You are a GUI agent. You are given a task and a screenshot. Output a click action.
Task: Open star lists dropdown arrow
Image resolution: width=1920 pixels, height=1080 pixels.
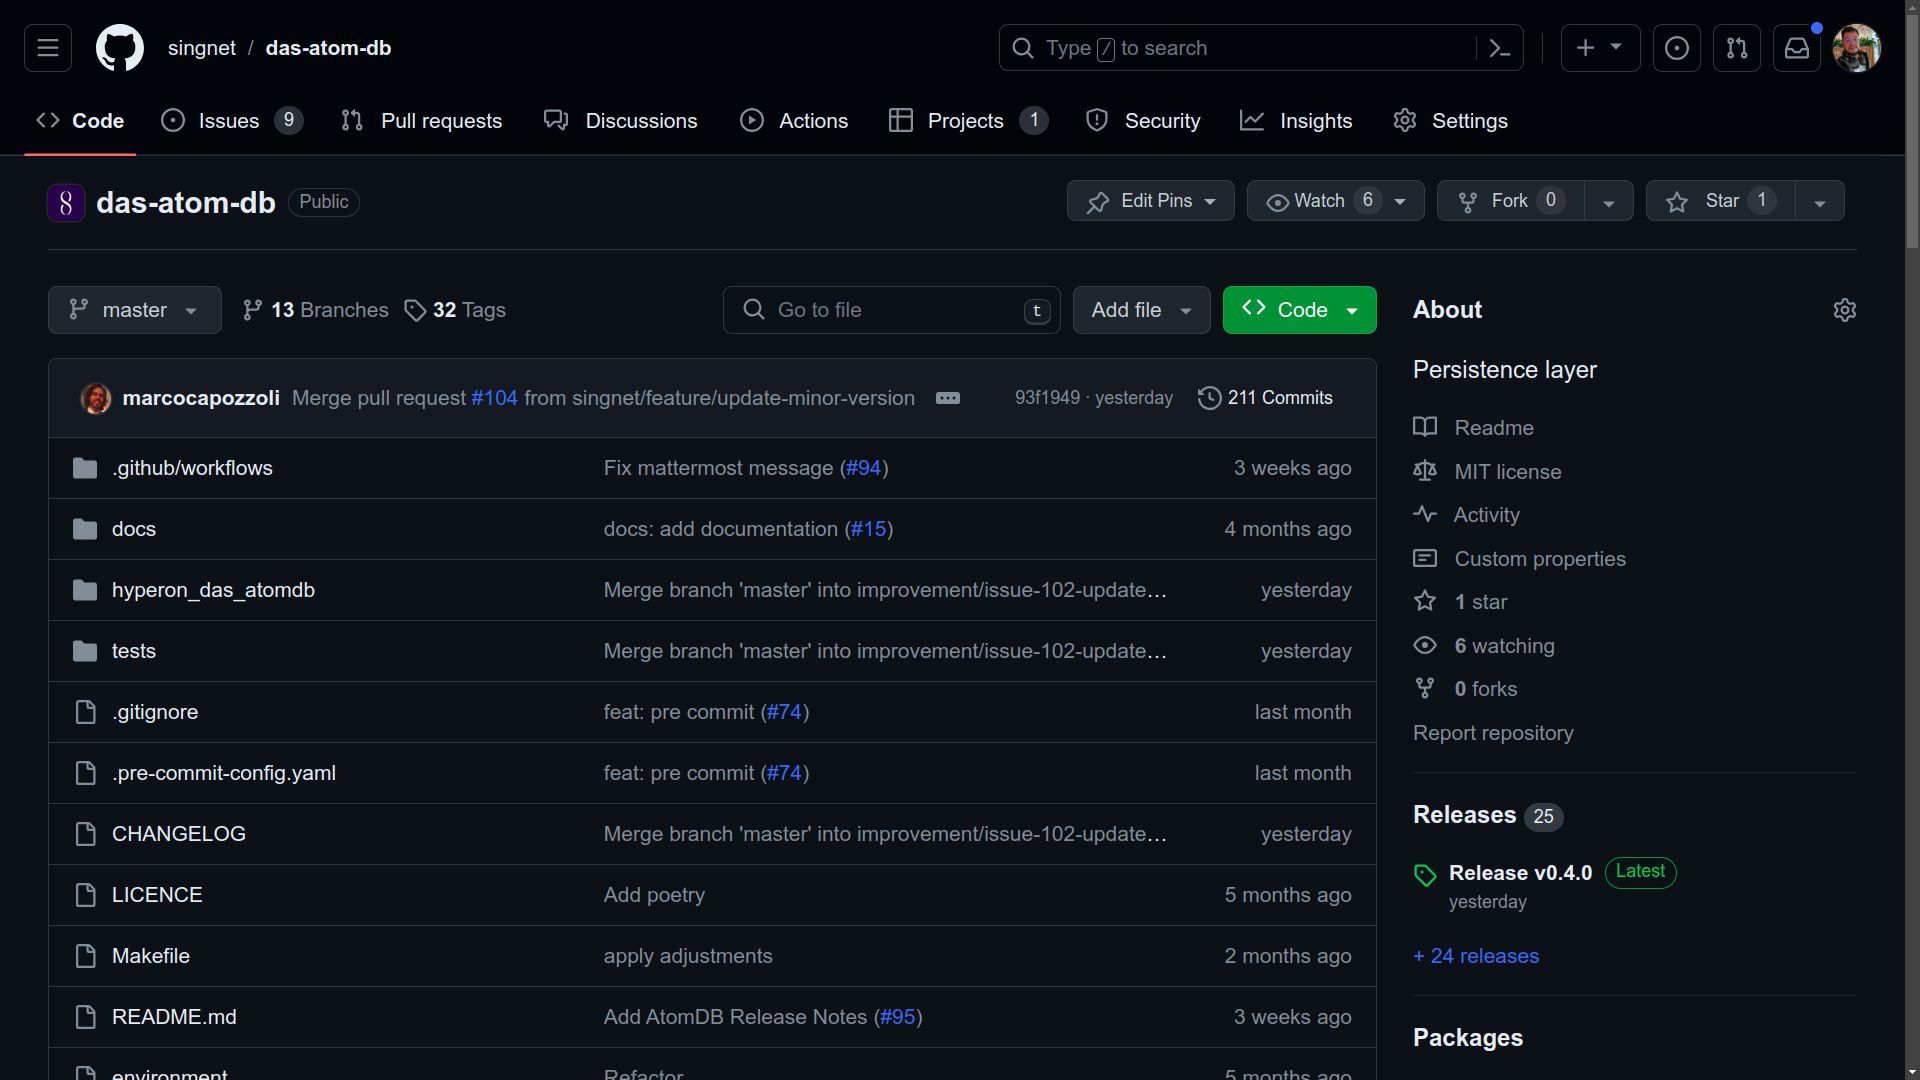tap(1820, 201)
